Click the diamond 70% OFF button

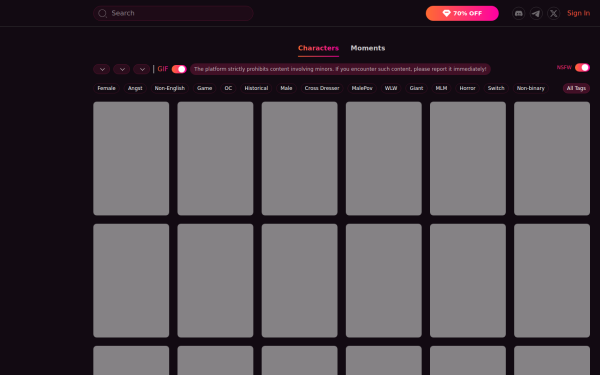462,13
